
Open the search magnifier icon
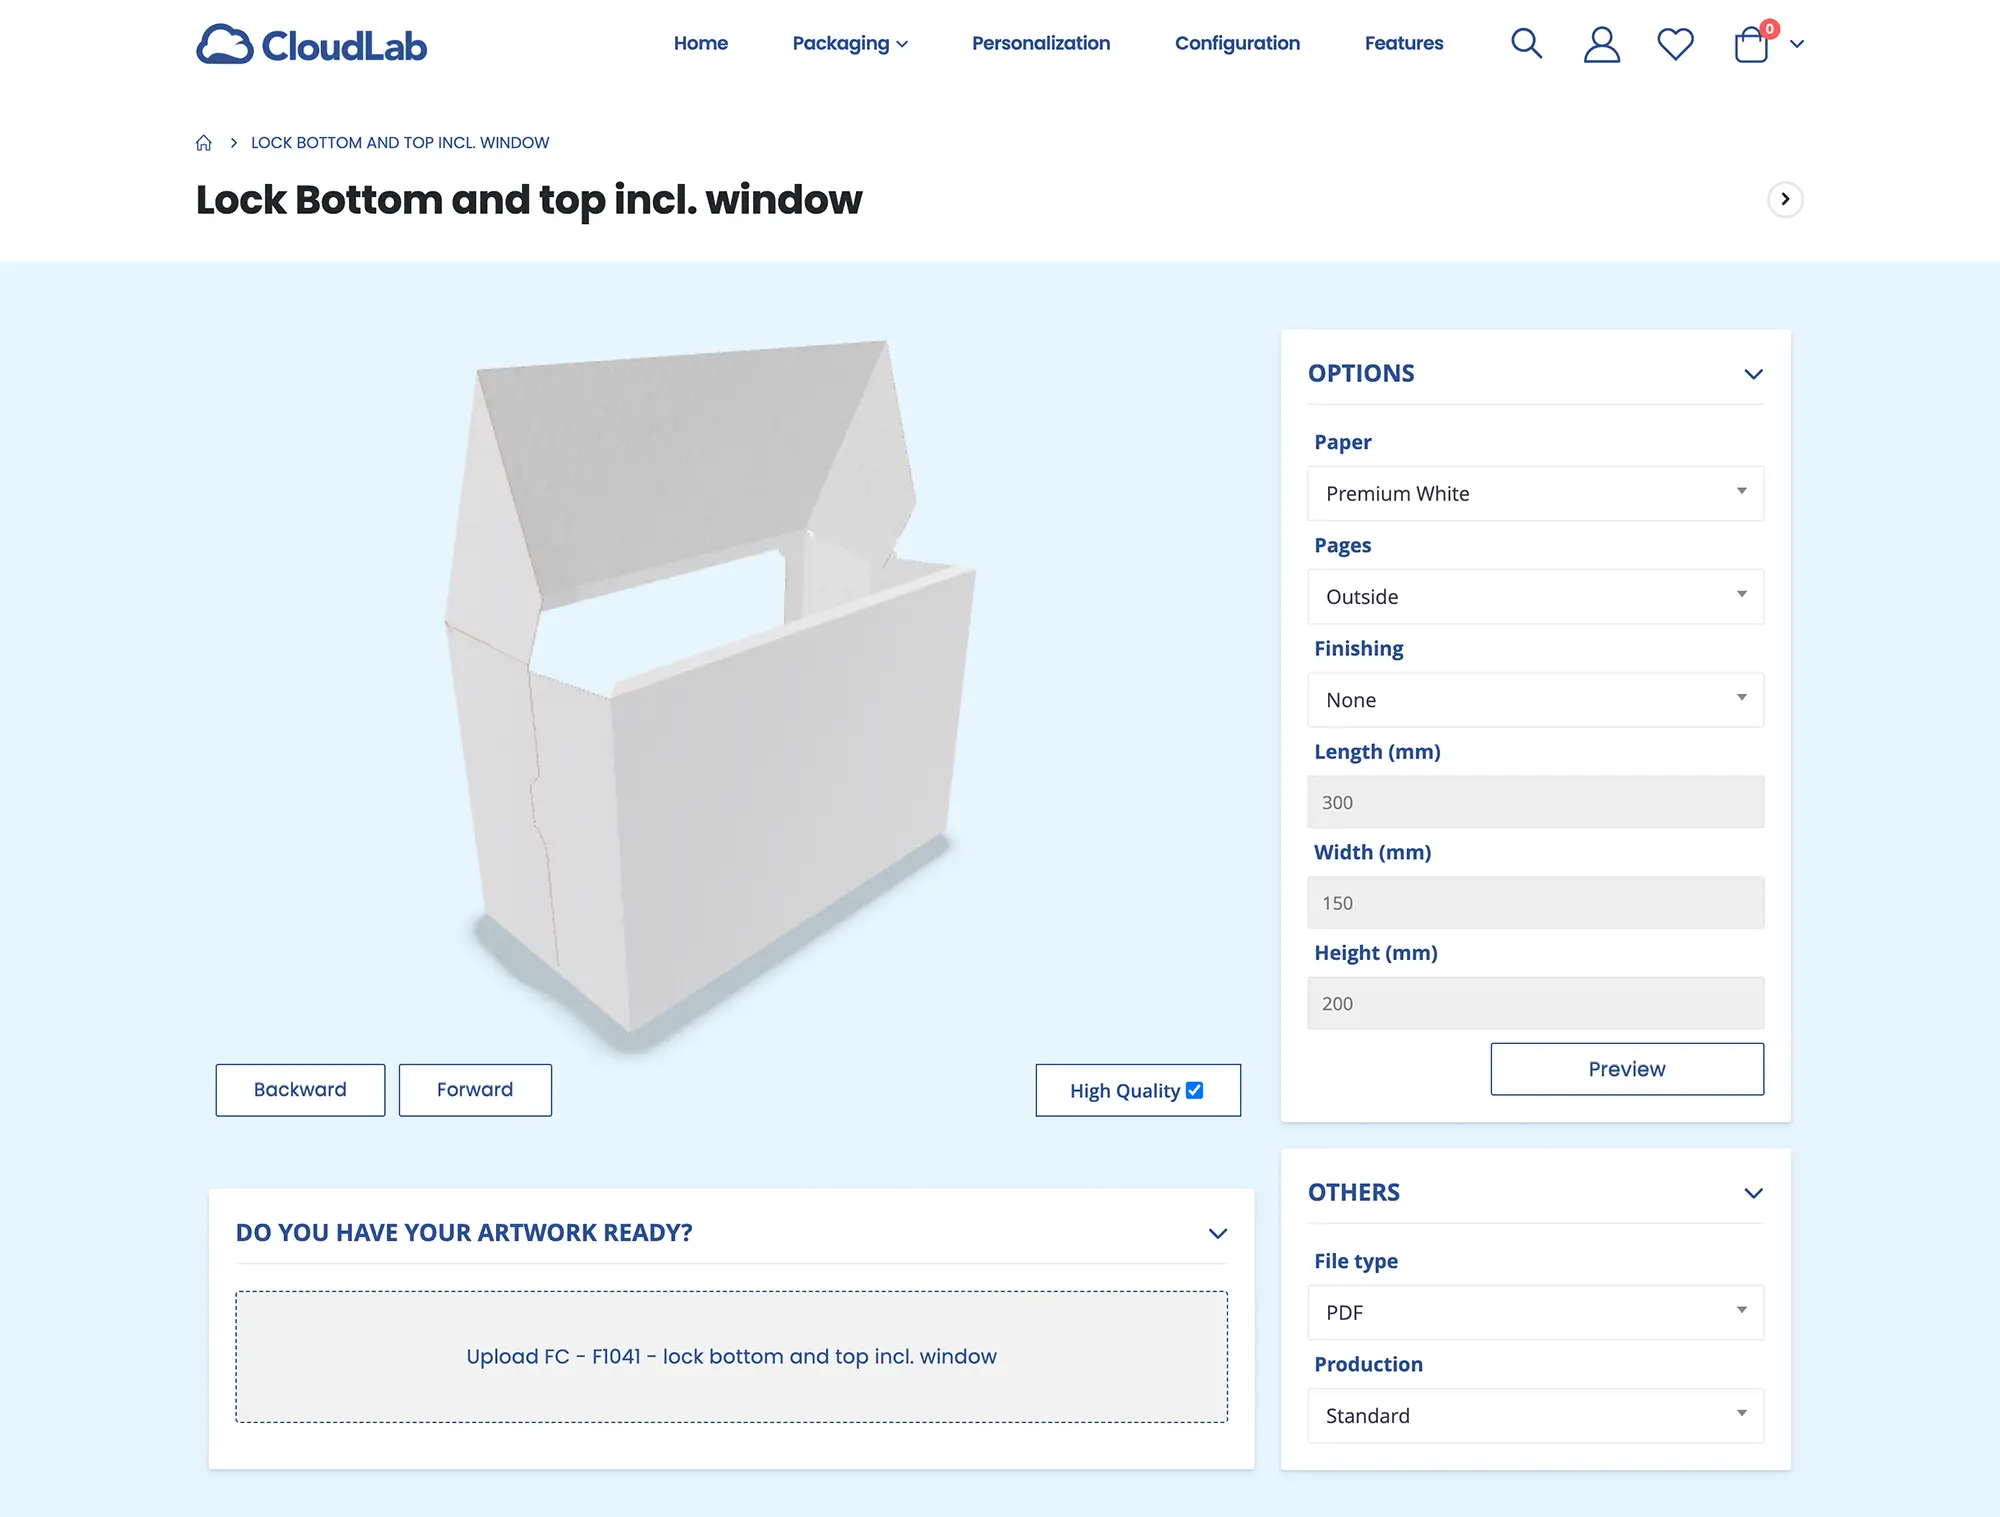pos(1526,44)
